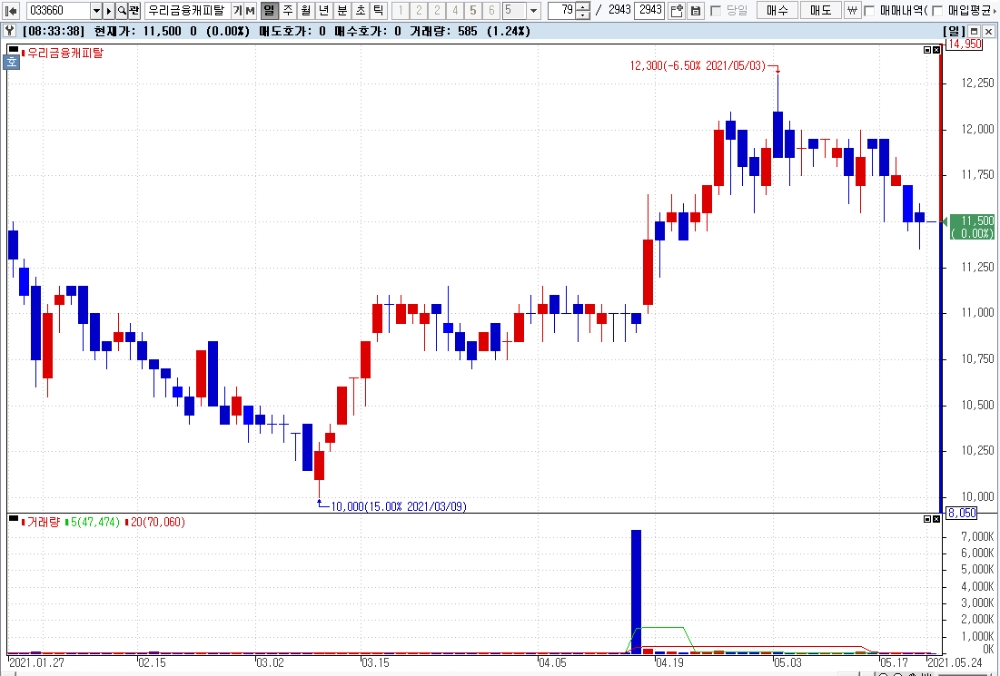This screenshot has width=1000, height=676.
Task: Click the total count field showing 2943
Action: coord(650,10)
